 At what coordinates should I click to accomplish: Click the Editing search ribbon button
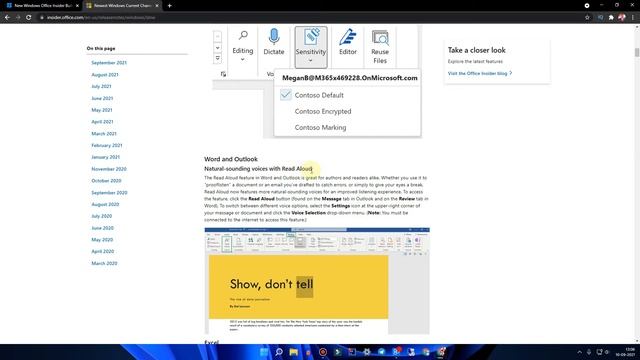[243, 46]
